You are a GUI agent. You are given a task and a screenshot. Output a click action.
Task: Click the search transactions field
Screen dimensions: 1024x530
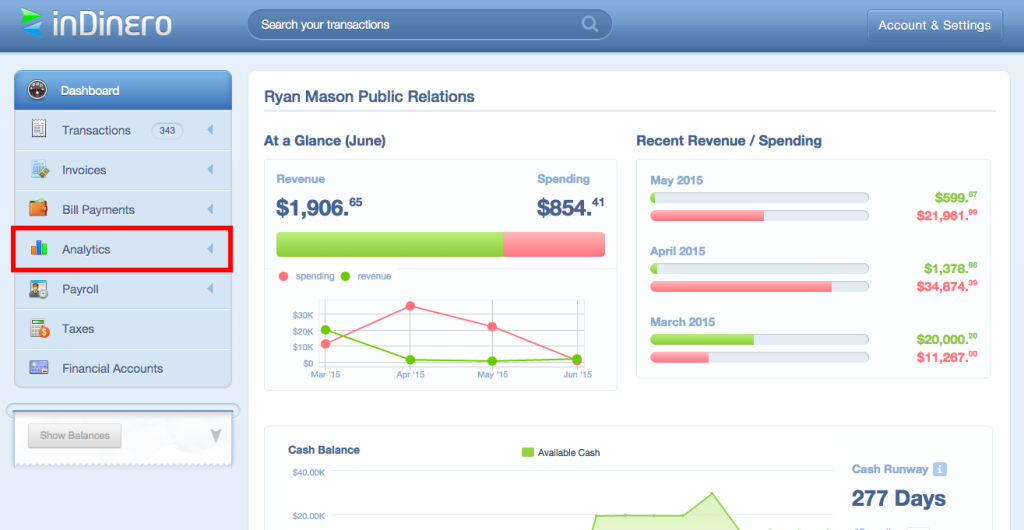(x=429, y=25)
